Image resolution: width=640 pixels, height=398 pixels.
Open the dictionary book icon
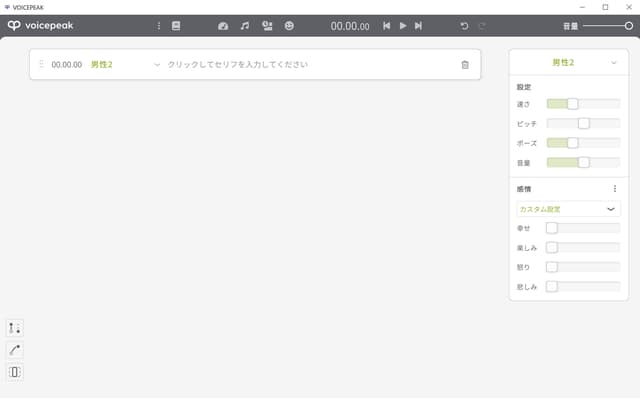(x=176, y=26)
